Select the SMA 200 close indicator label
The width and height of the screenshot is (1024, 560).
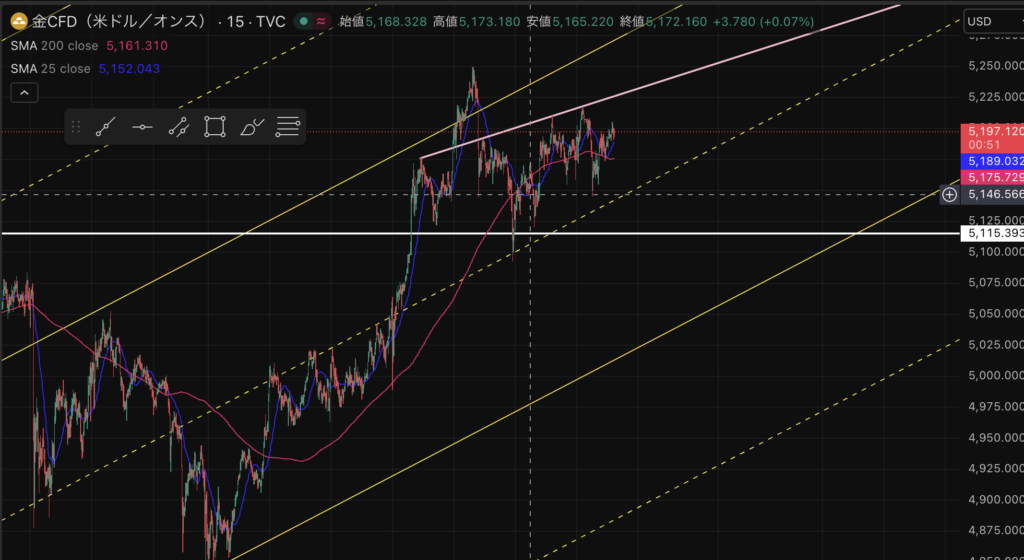click(54, 46)
